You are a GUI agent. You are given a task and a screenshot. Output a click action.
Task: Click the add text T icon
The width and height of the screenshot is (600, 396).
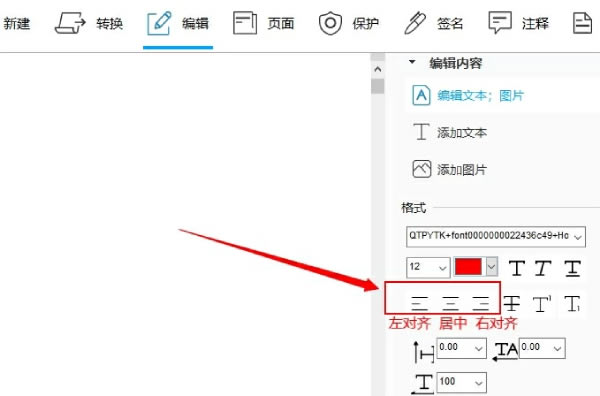click(x=421, y=132)
